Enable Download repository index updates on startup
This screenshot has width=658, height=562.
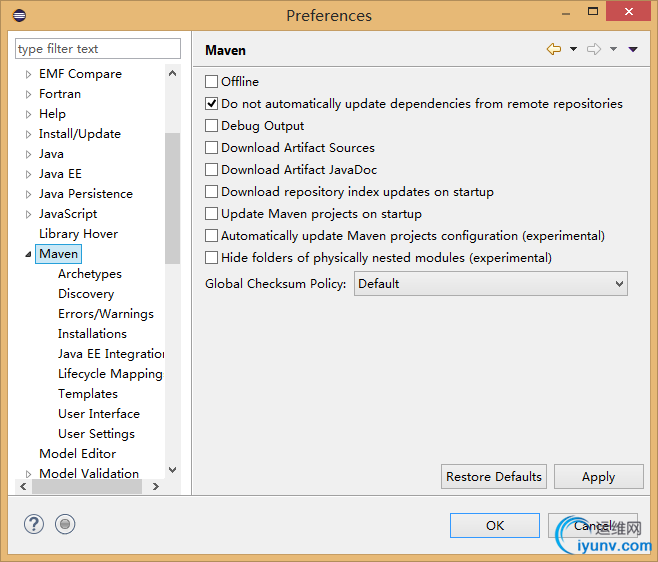[212, 192]
